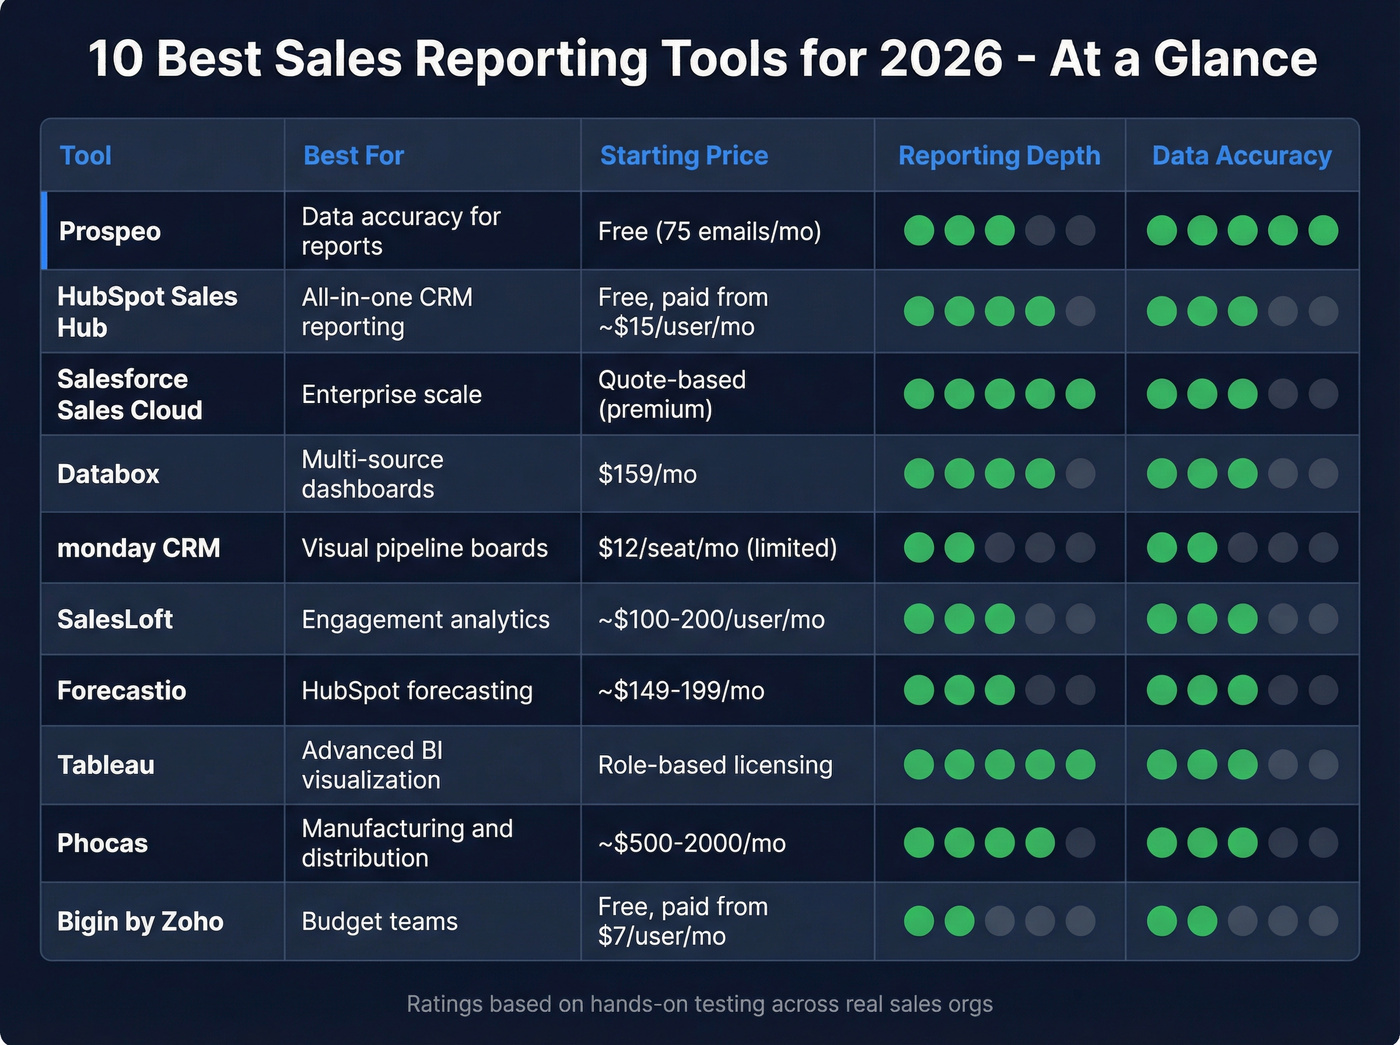Open the Reporting Depth column header
This screenshot has width=1400, height=1045.
click(999, 156)
